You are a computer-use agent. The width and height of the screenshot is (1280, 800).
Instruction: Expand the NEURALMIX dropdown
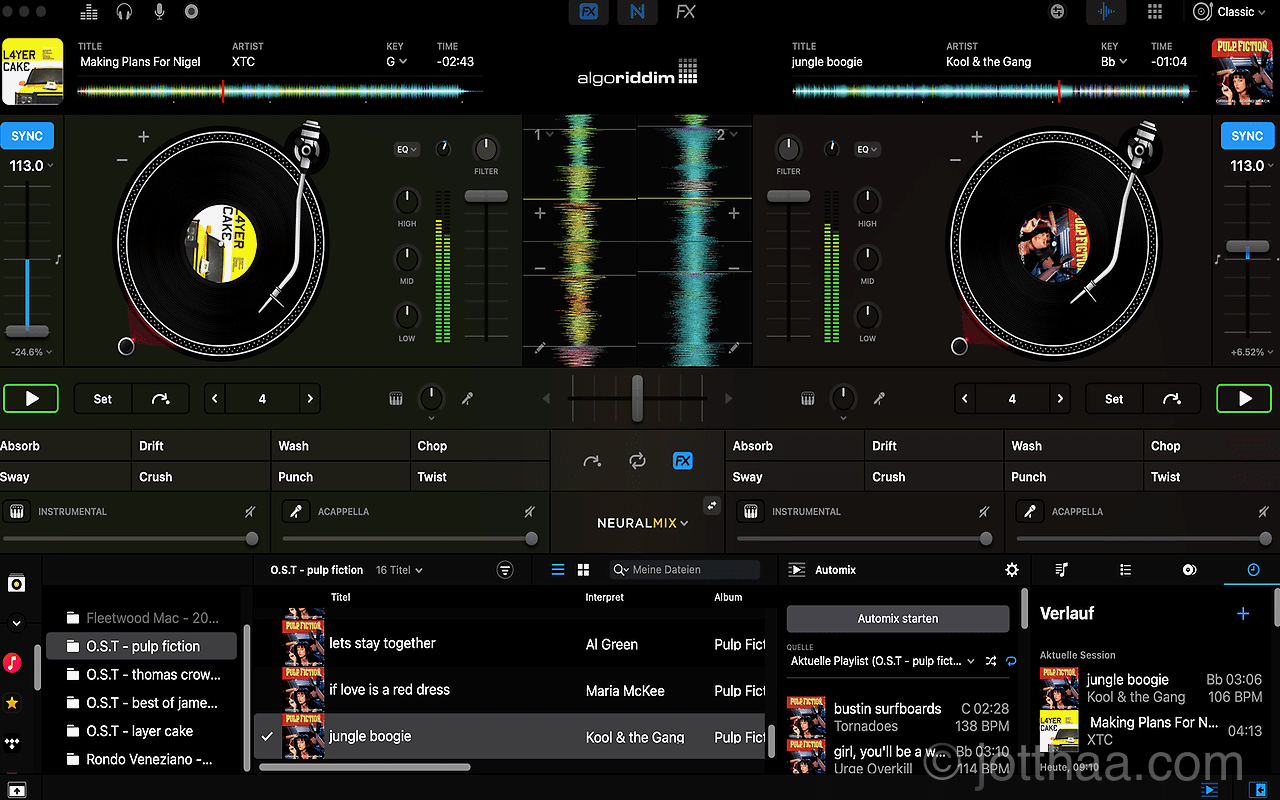tap(643, 523)
